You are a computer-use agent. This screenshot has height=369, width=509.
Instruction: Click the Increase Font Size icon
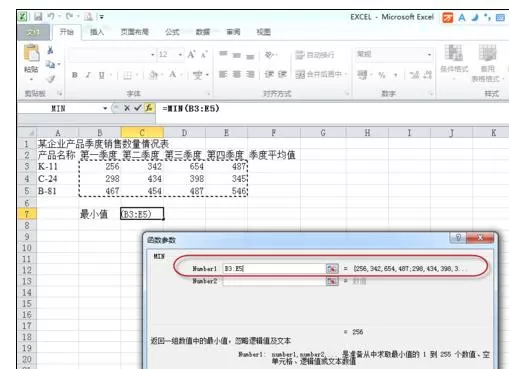click(191, 54)
